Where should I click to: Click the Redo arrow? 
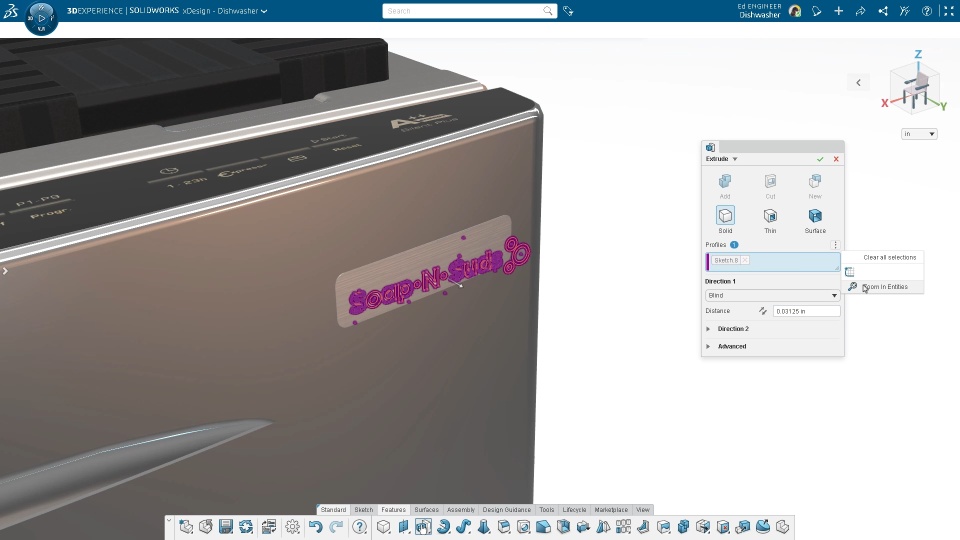(x=336, y=527)
